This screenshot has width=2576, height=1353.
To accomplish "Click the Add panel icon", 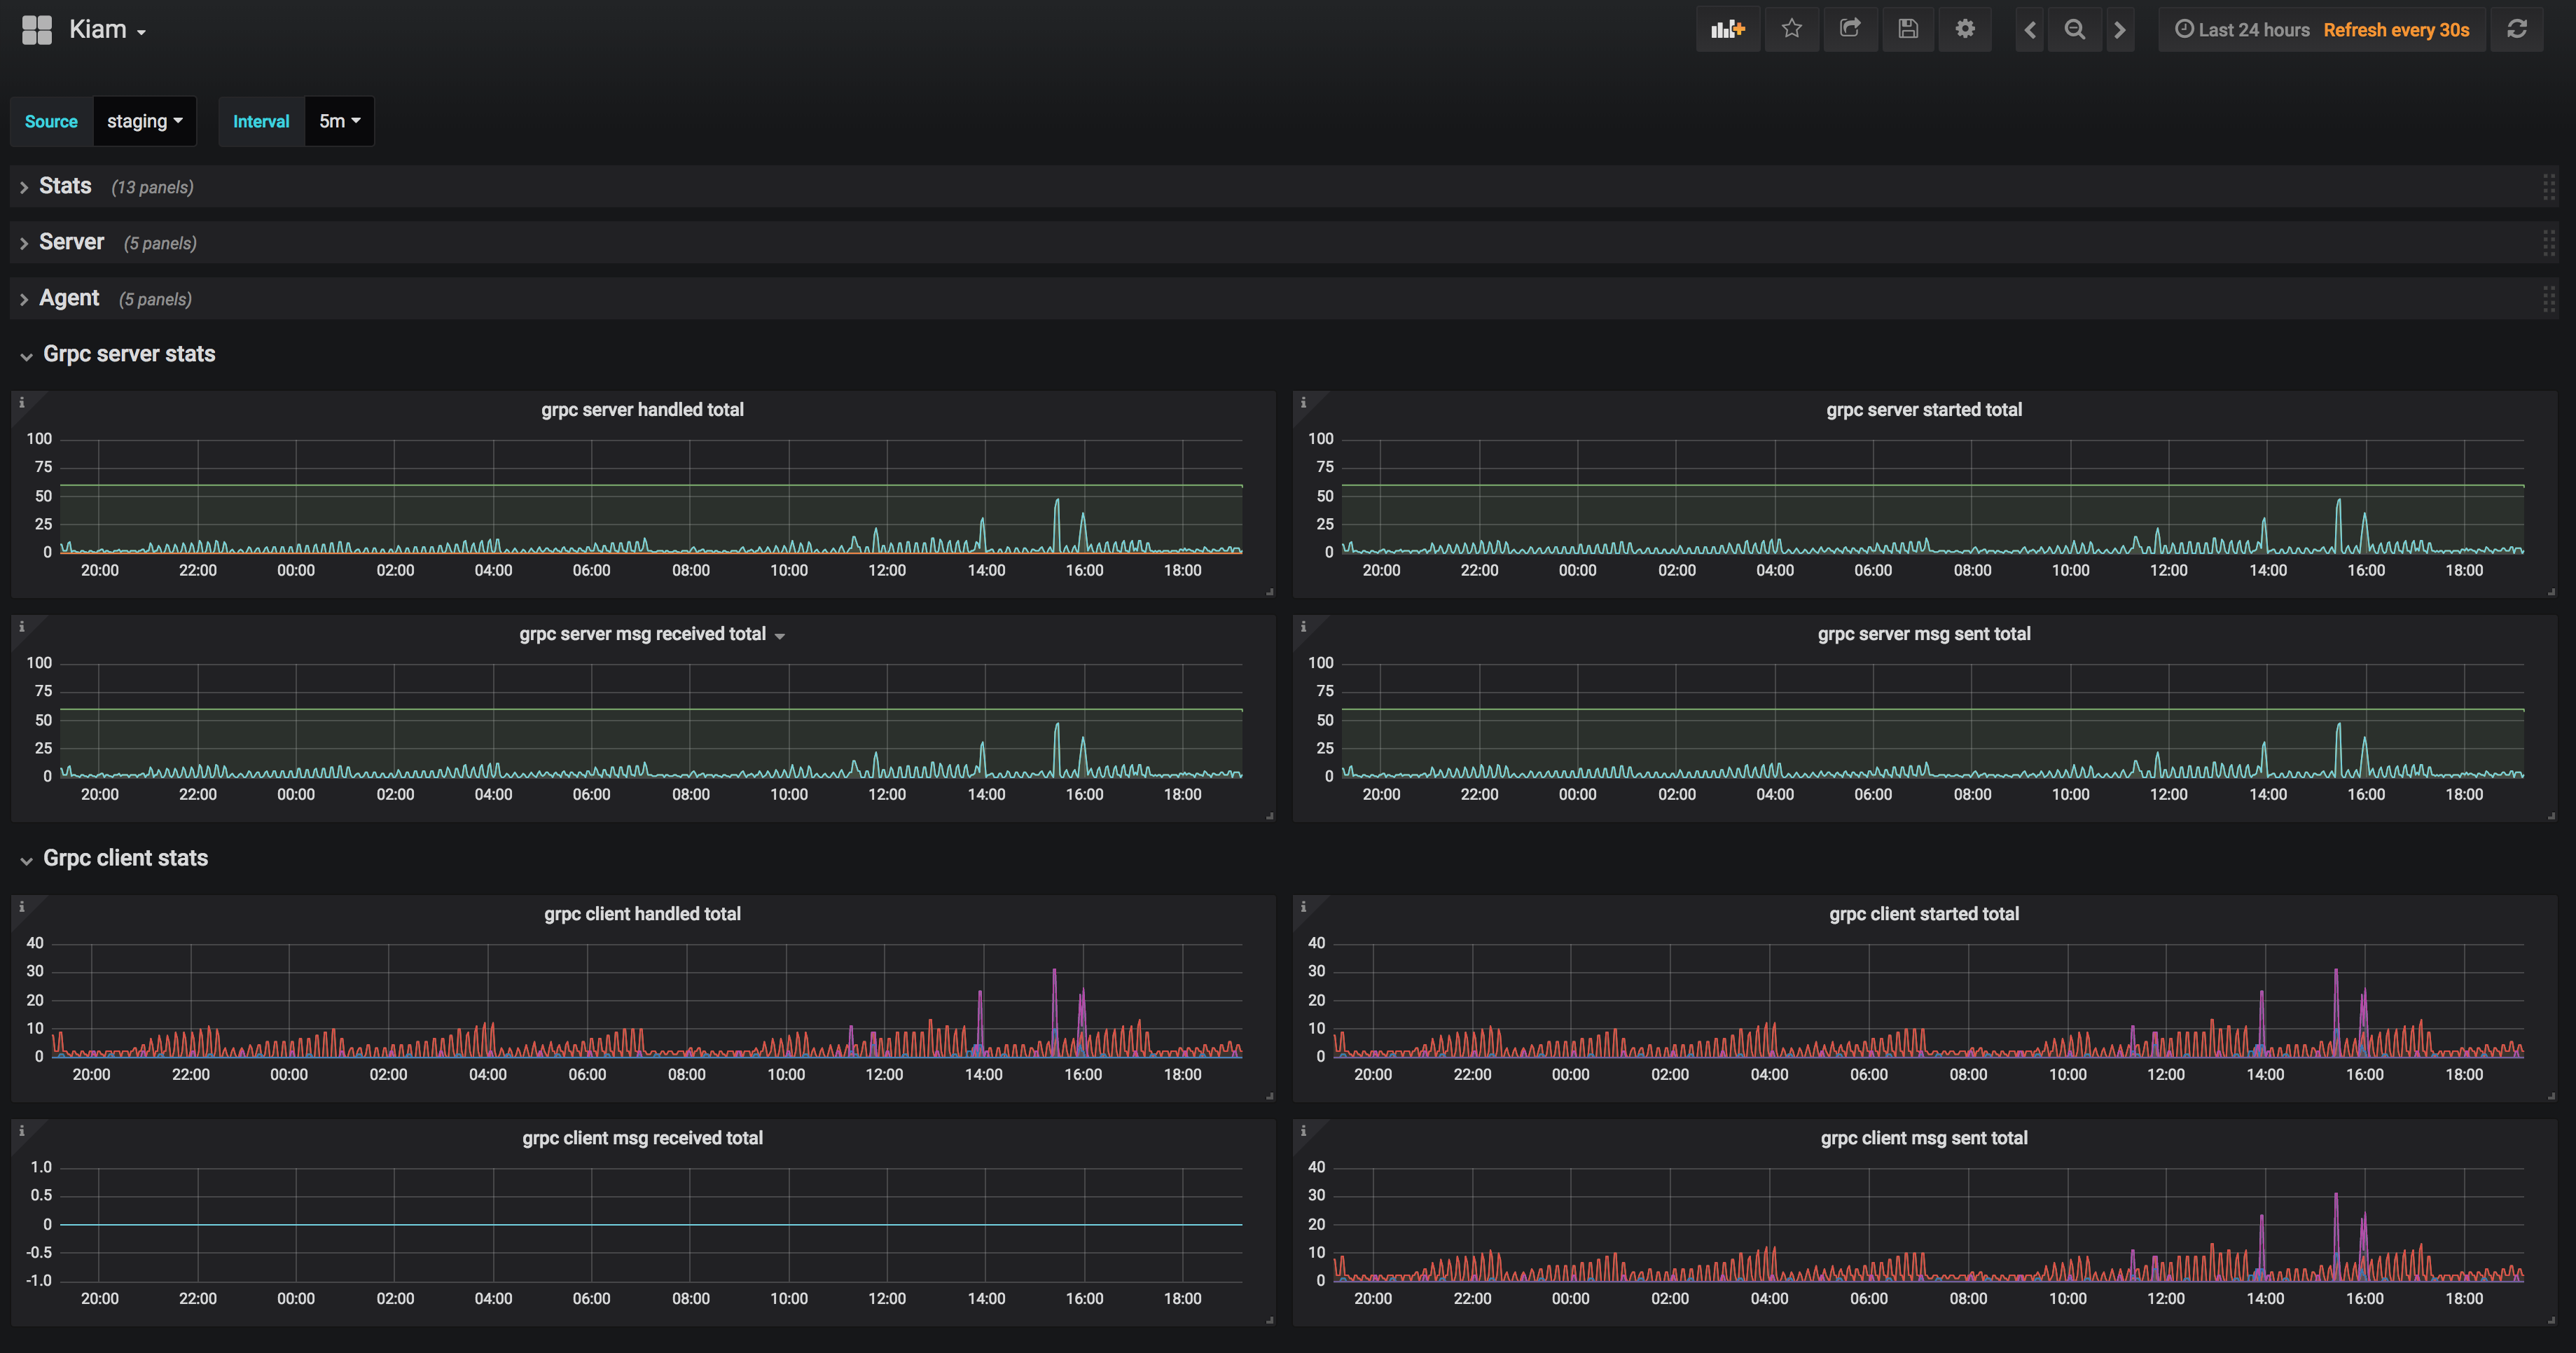I will coord(1727,29).
